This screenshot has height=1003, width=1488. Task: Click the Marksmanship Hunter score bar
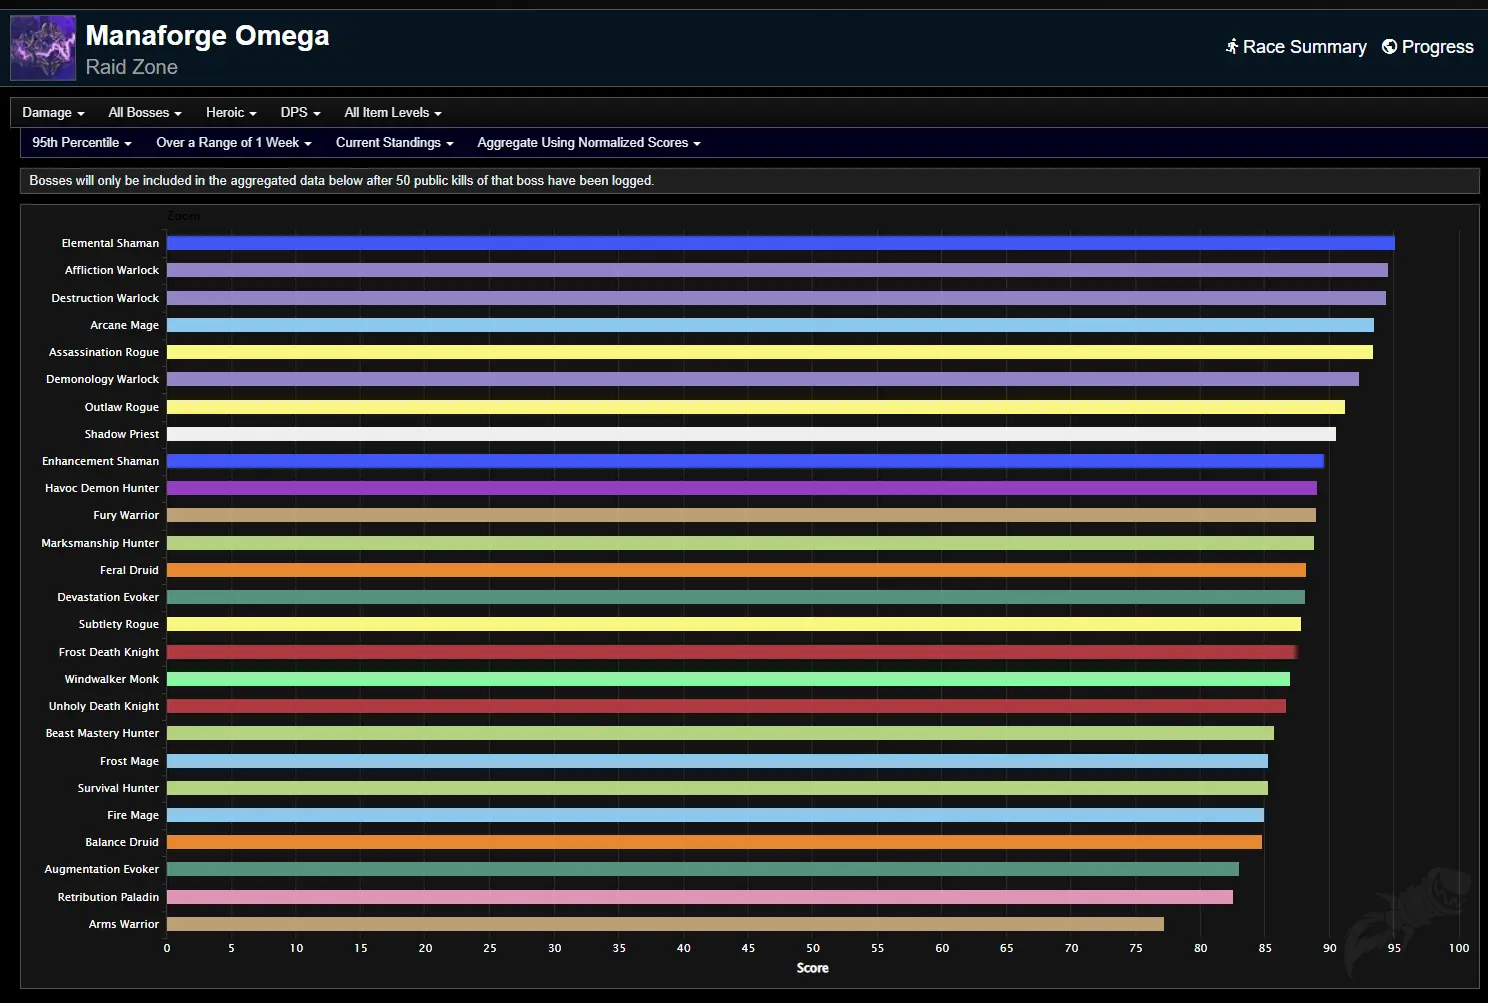(x=740, y=543)
